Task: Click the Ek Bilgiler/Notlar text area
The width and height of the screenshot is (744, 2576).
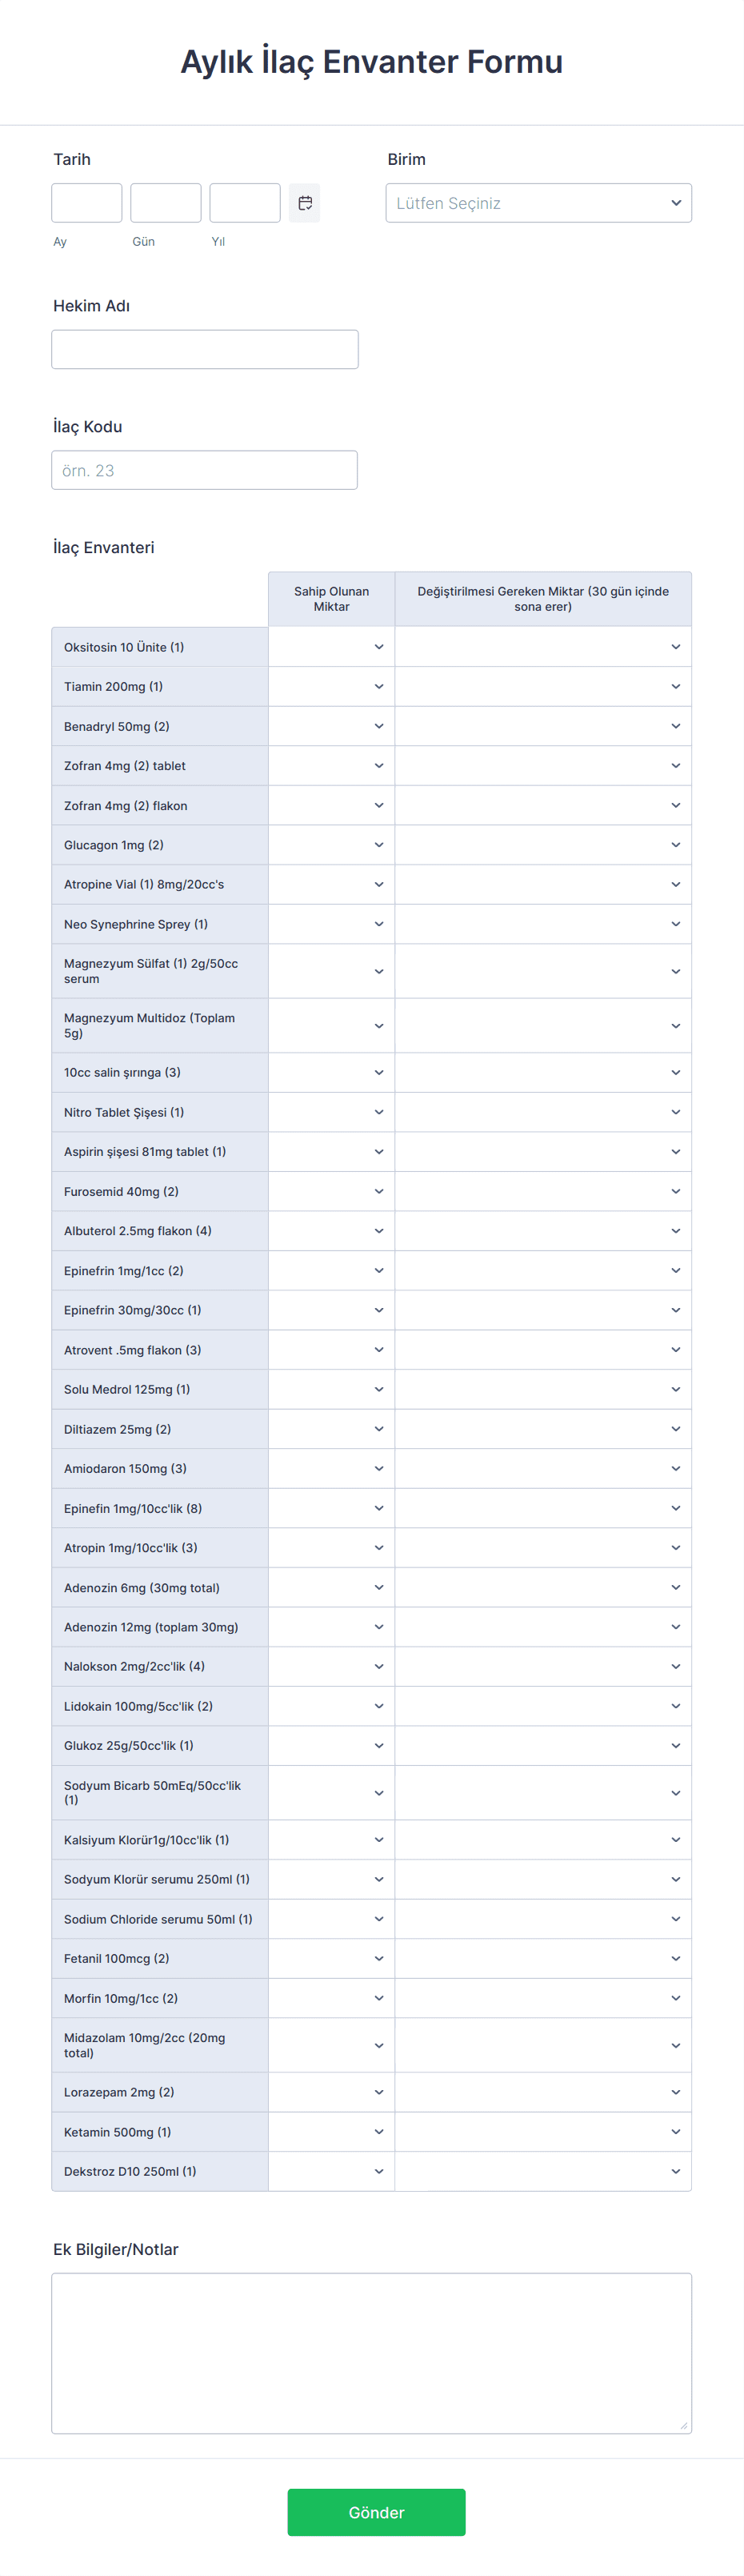Action: pos(372,2353)
